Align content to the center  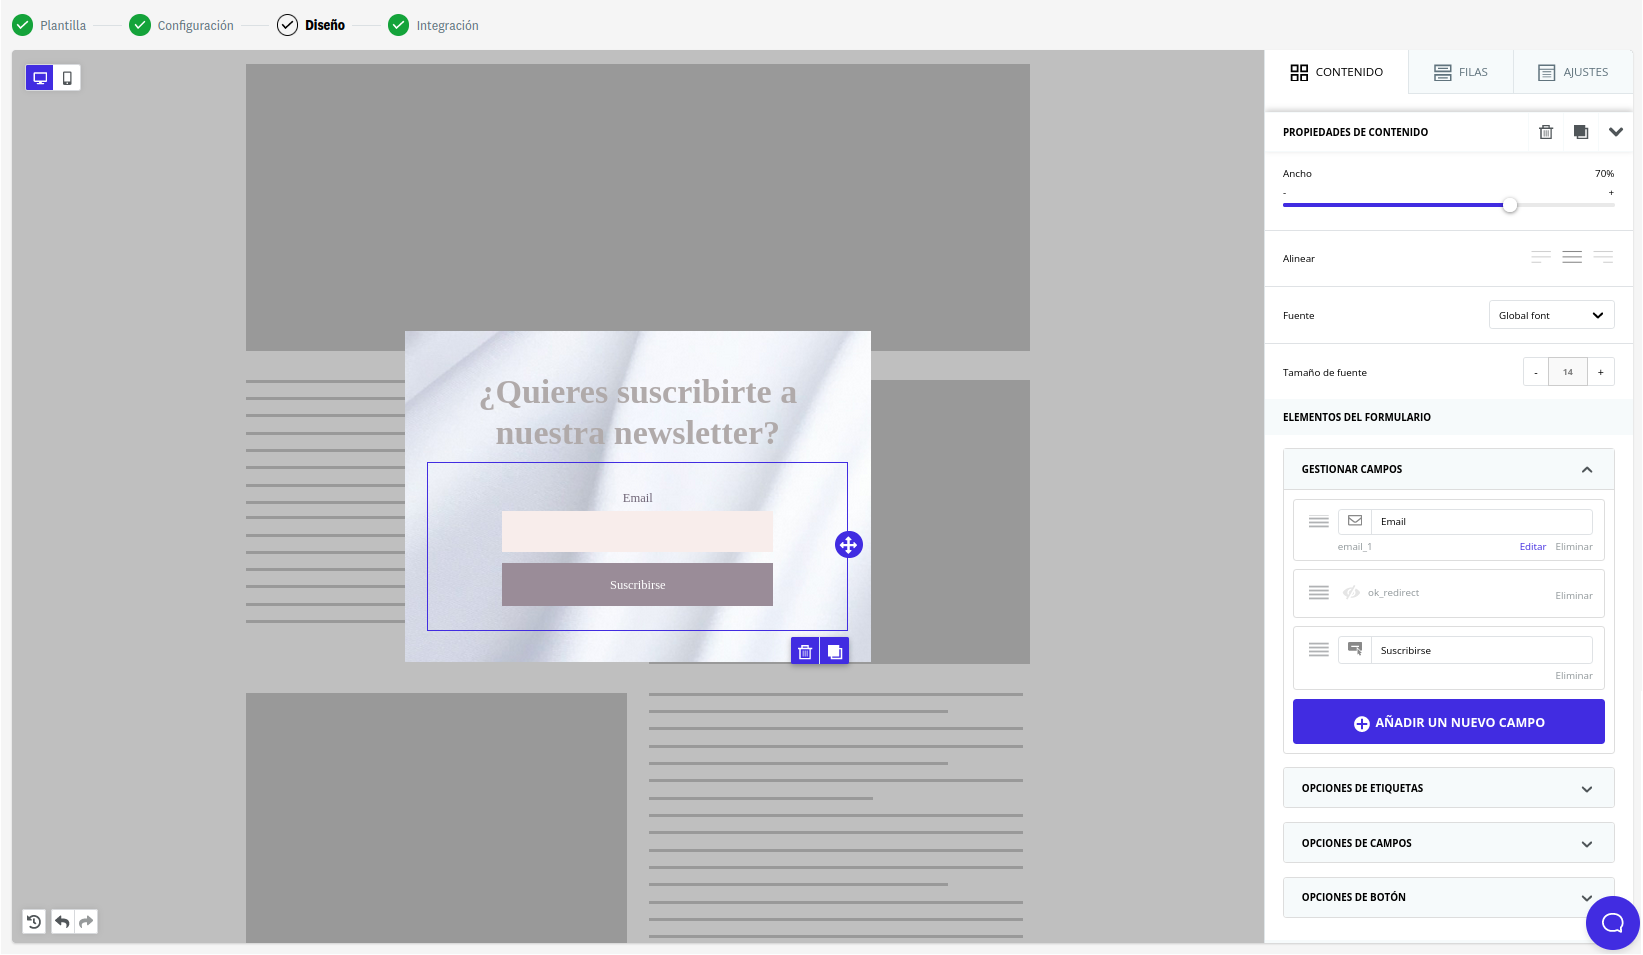click(1572, 258)
